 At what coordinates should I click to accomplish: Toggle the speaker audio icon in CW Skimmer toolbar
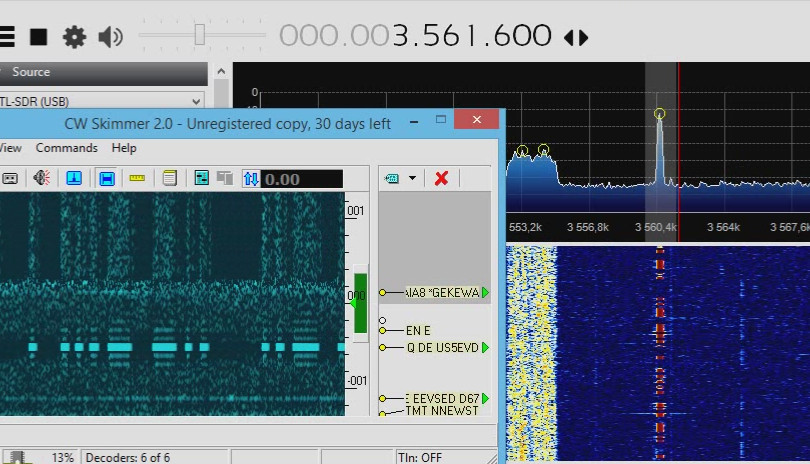(x=41, y=178)
